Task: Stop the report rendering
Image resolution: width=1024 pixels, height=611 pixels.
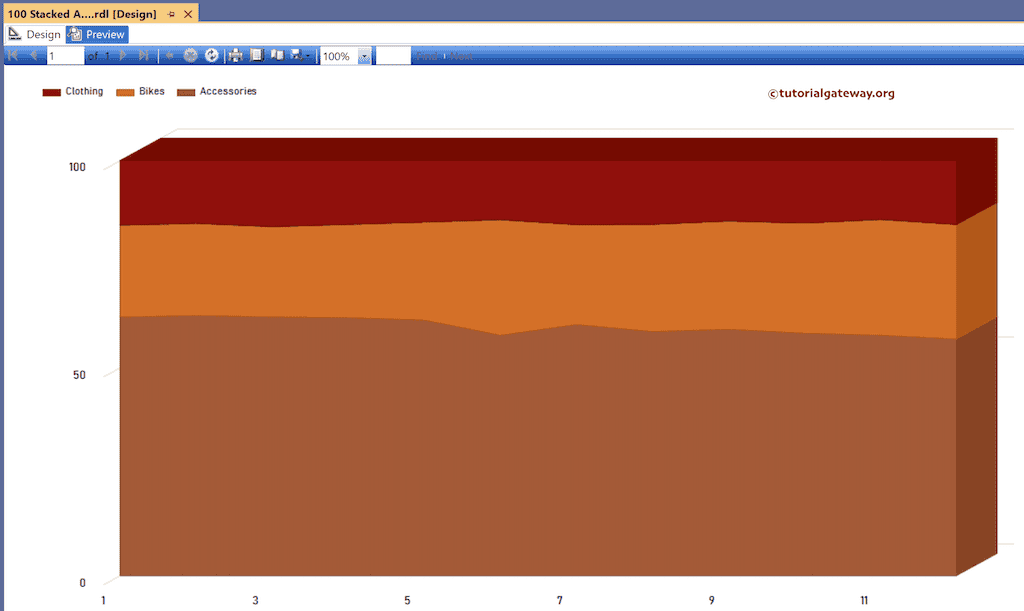Action: [190, 55]
